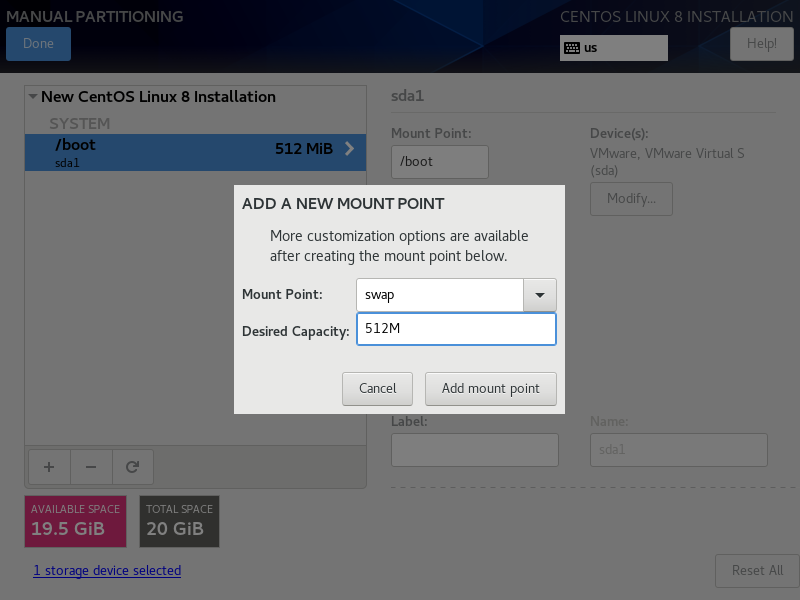Click the MANUAL PARTITIONING title
The height and width of the screenshot is (600, 800).
coord(94,17)
